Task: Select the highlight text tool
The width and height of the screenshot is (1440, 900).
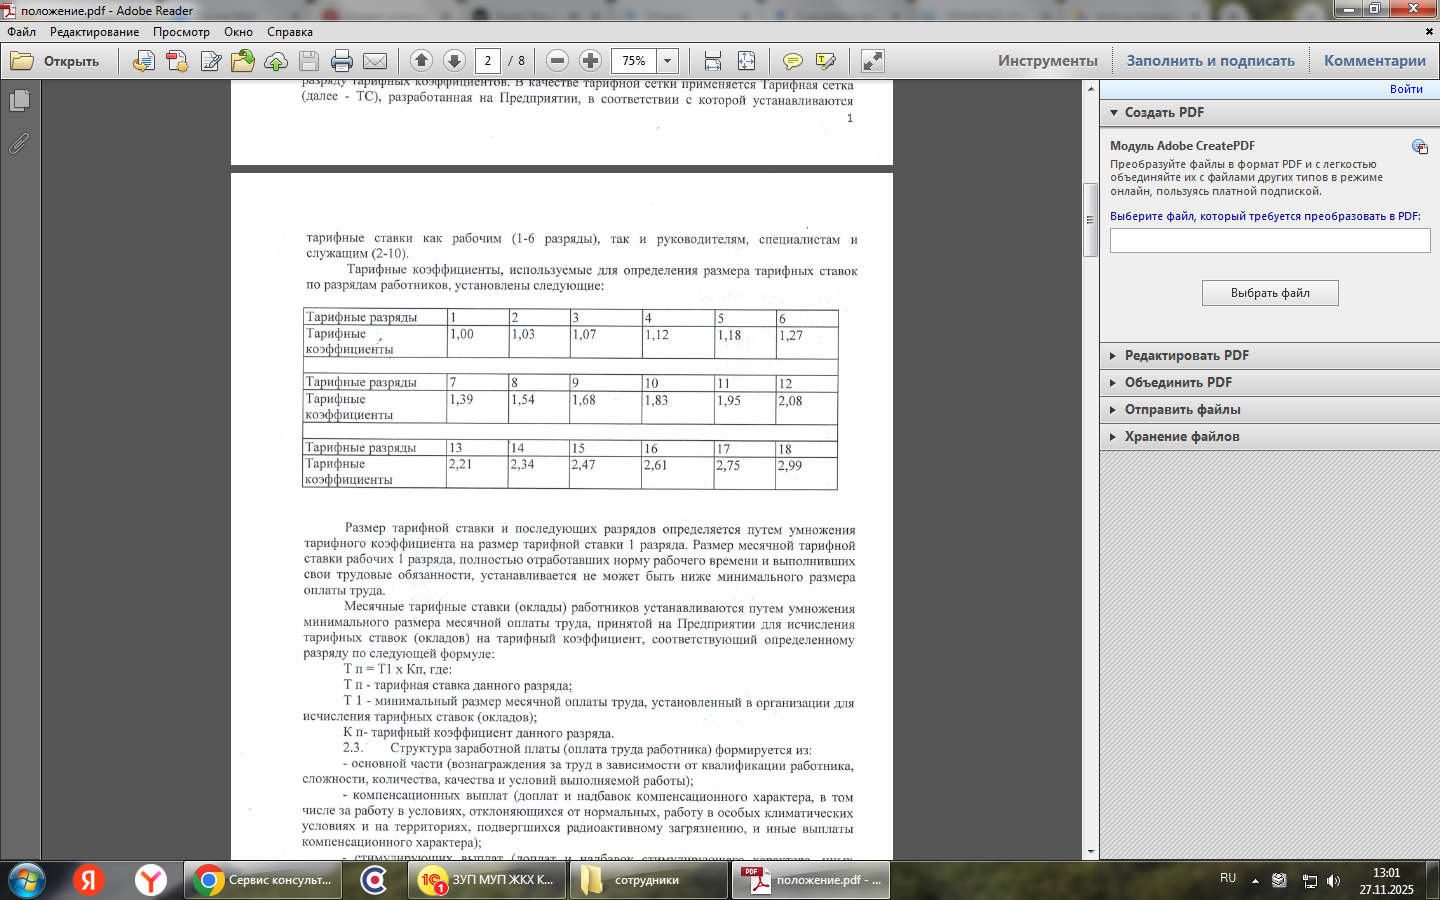Action: 825,61
